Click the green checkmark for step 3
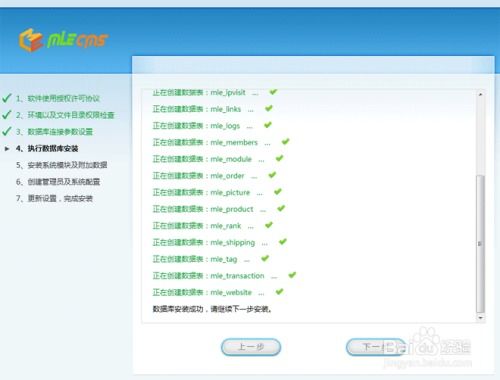Image resolution: width=500 pixels, height=380 pixels. click(7, 131)
